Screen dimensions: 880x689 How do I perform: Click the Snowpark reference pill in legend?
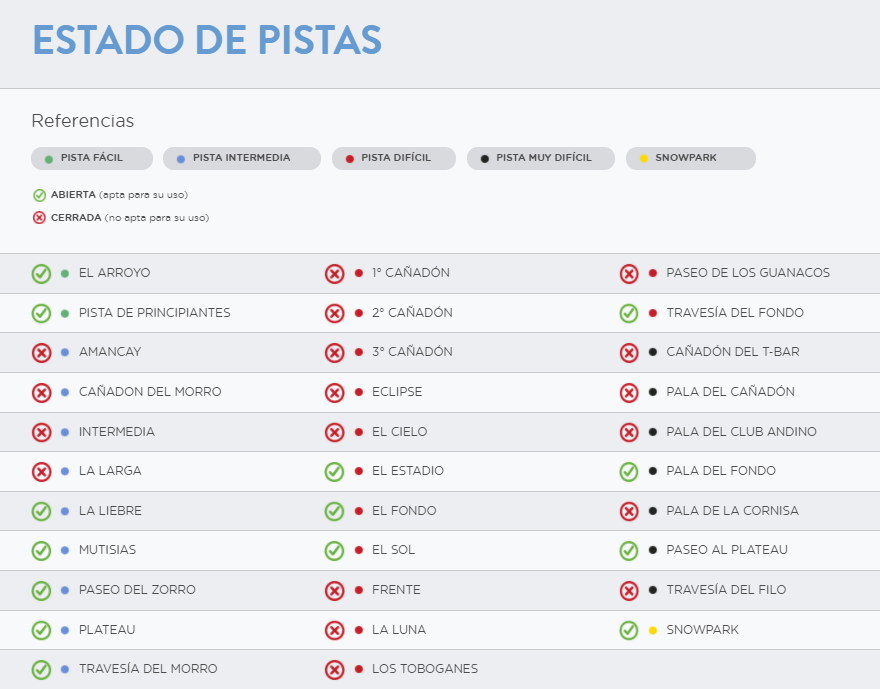tap(690, 158)
